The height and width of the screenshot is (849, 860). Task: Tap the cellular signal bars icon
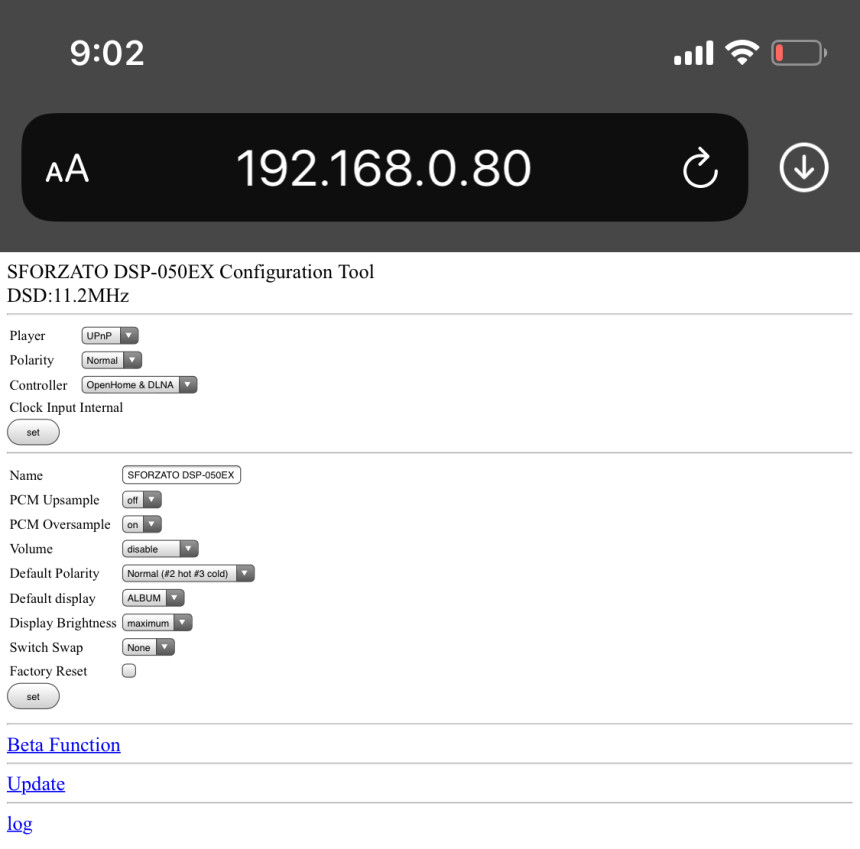point(693,53)
